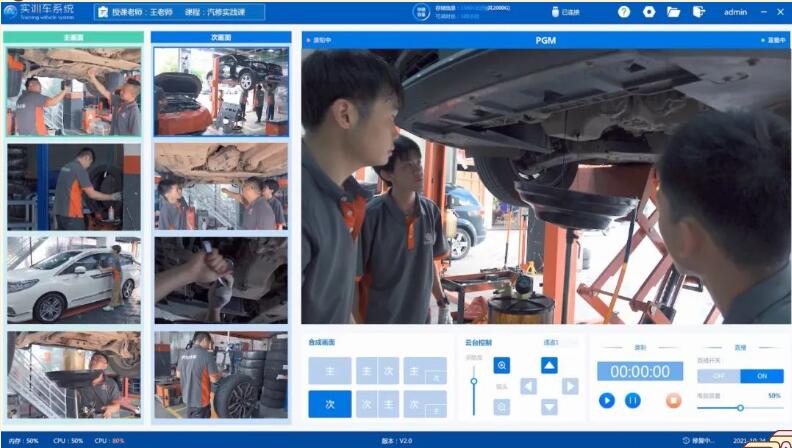Pan camera left with the left arrow
Screen dimensions: 792x448
529,386
